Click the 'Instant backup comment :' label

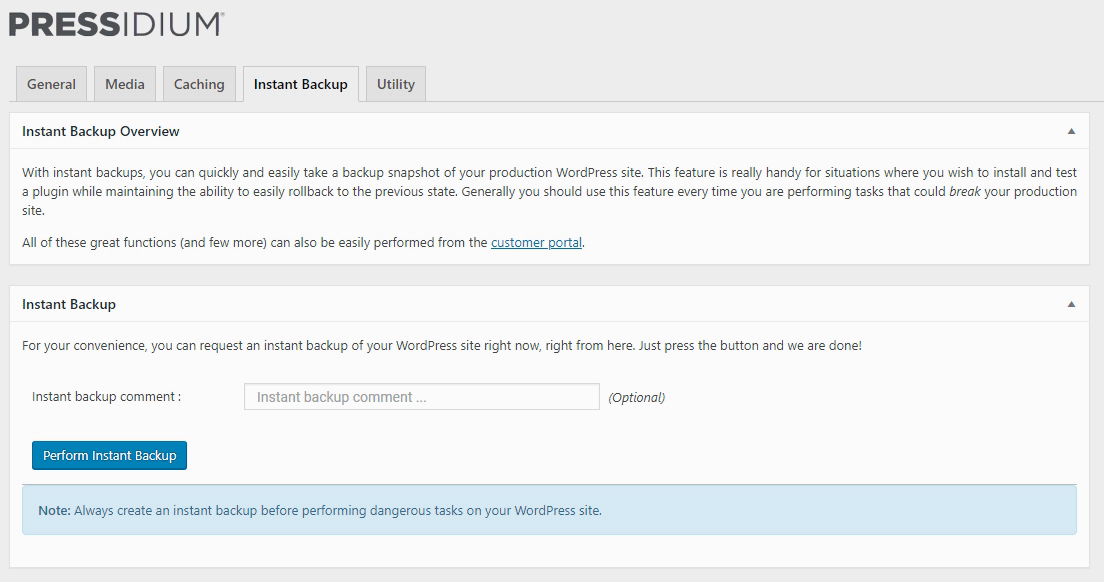(106, 396)
